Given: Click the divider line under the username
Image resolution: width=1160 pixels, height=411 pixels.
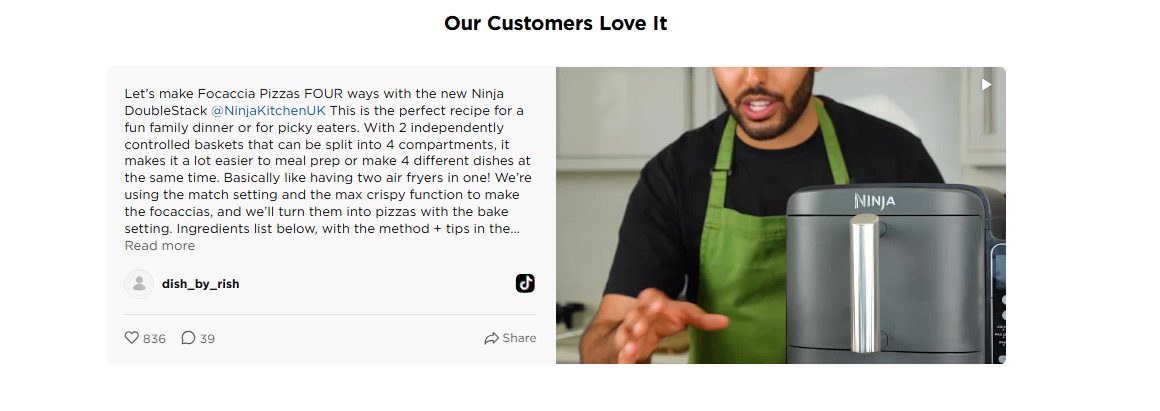Looking at the screenshot, I should tap(331, 314).
